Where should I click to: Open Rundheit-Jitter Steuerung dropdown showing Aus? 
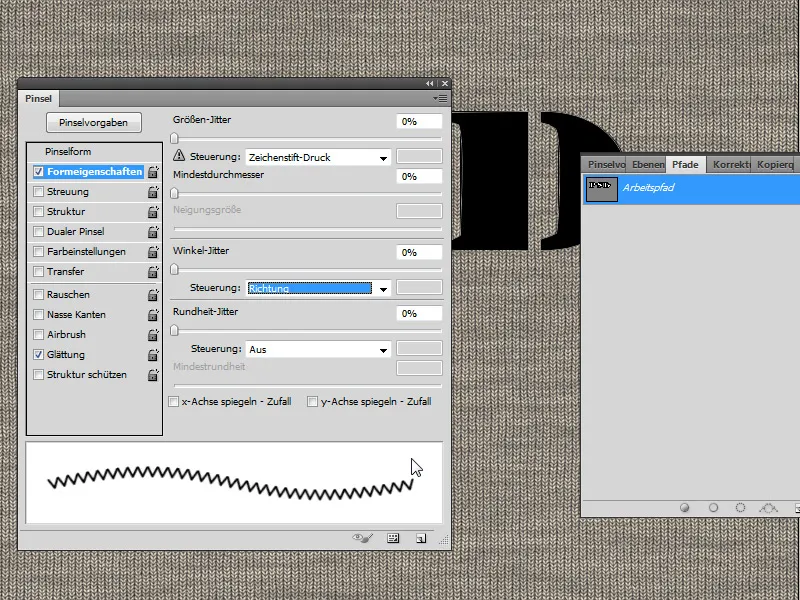pyautogui.click(x=318, y=349)
